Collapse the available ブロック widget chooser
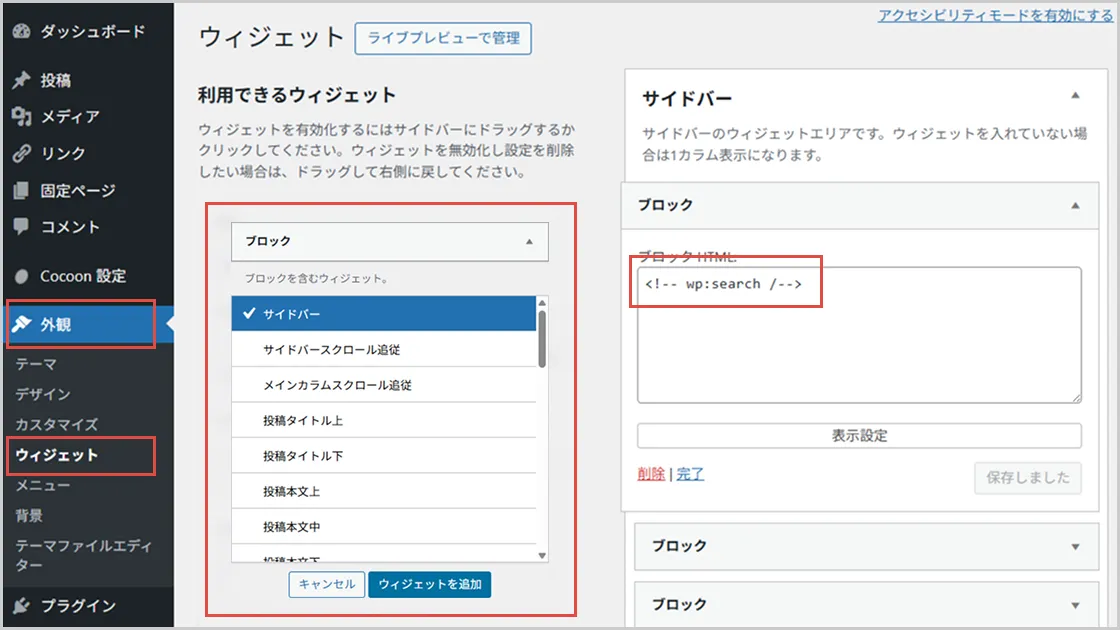This screenshot has width=1120, height=630. coord(529,242)
